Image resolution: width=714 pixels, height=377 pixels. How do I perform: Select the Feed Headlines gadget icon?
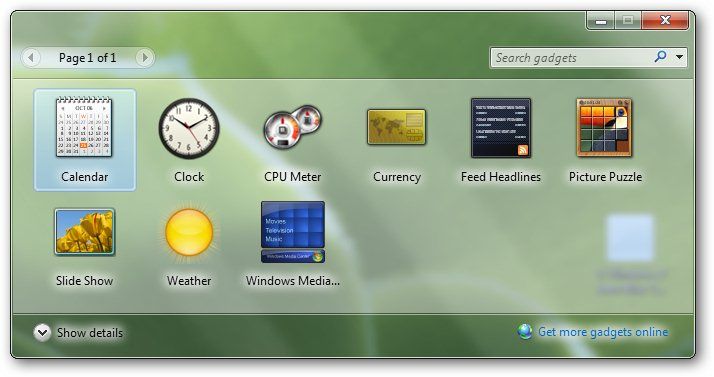click(500, 128)
